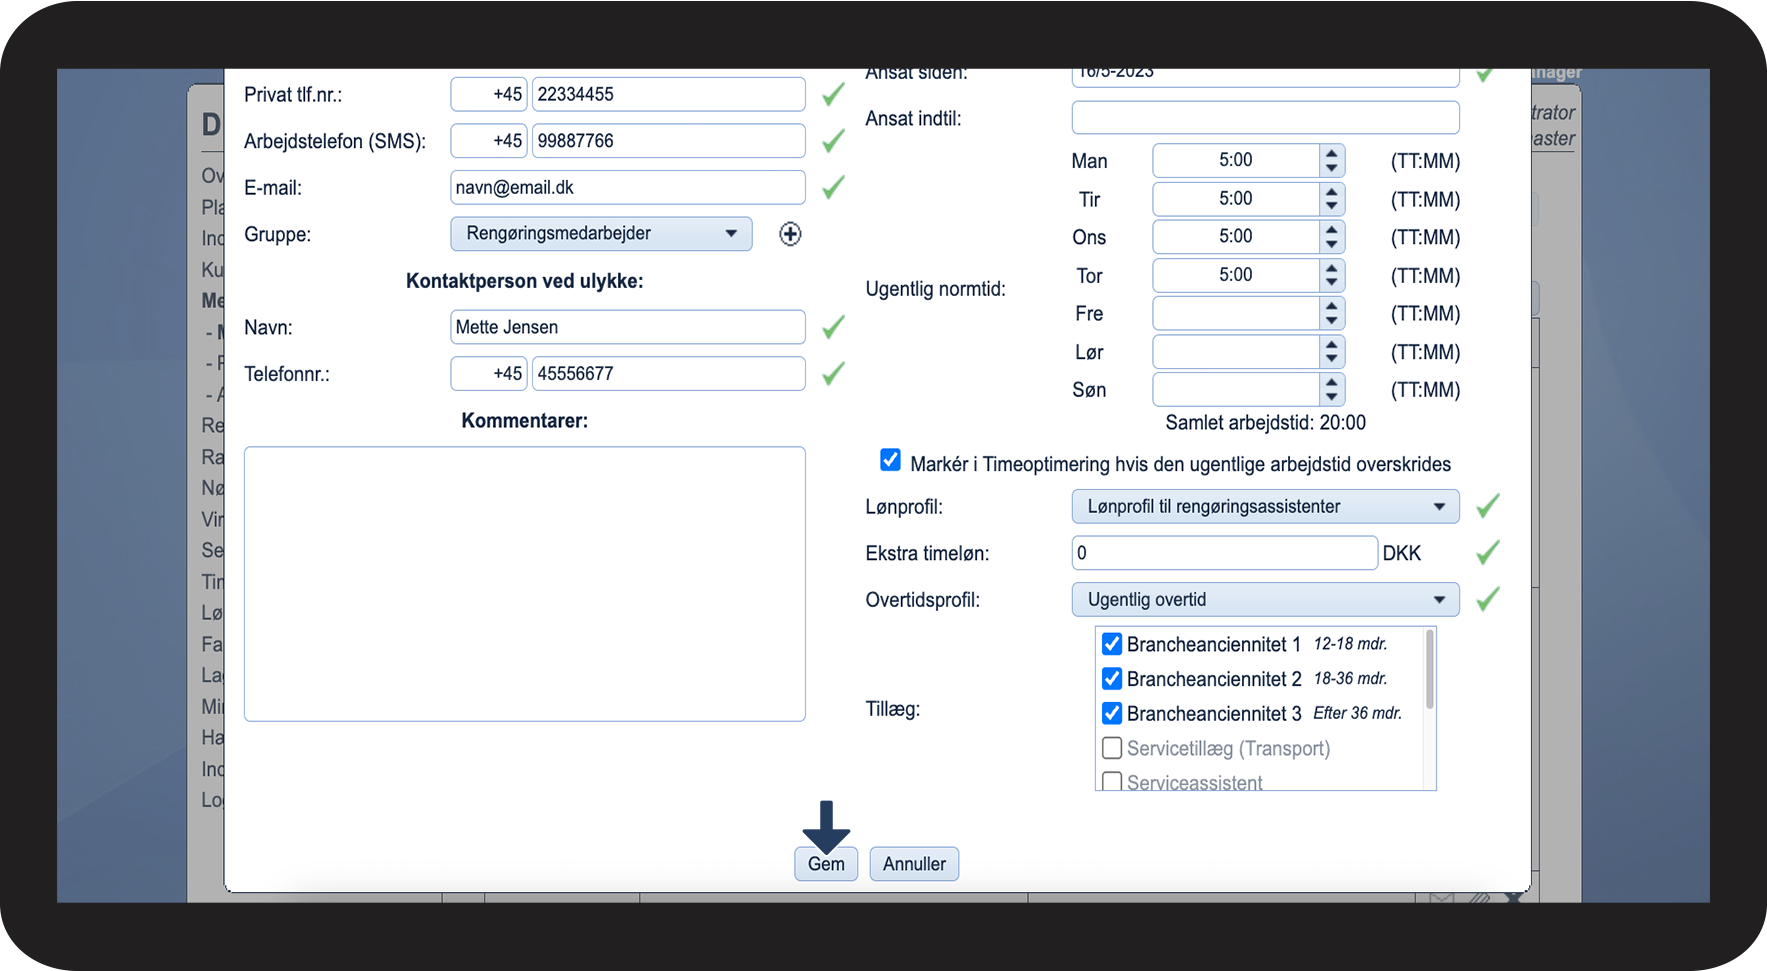Click the "Kommentarer:" heading
The image size is (1767, 971).
pyautogui.click(x=525, y=421)
